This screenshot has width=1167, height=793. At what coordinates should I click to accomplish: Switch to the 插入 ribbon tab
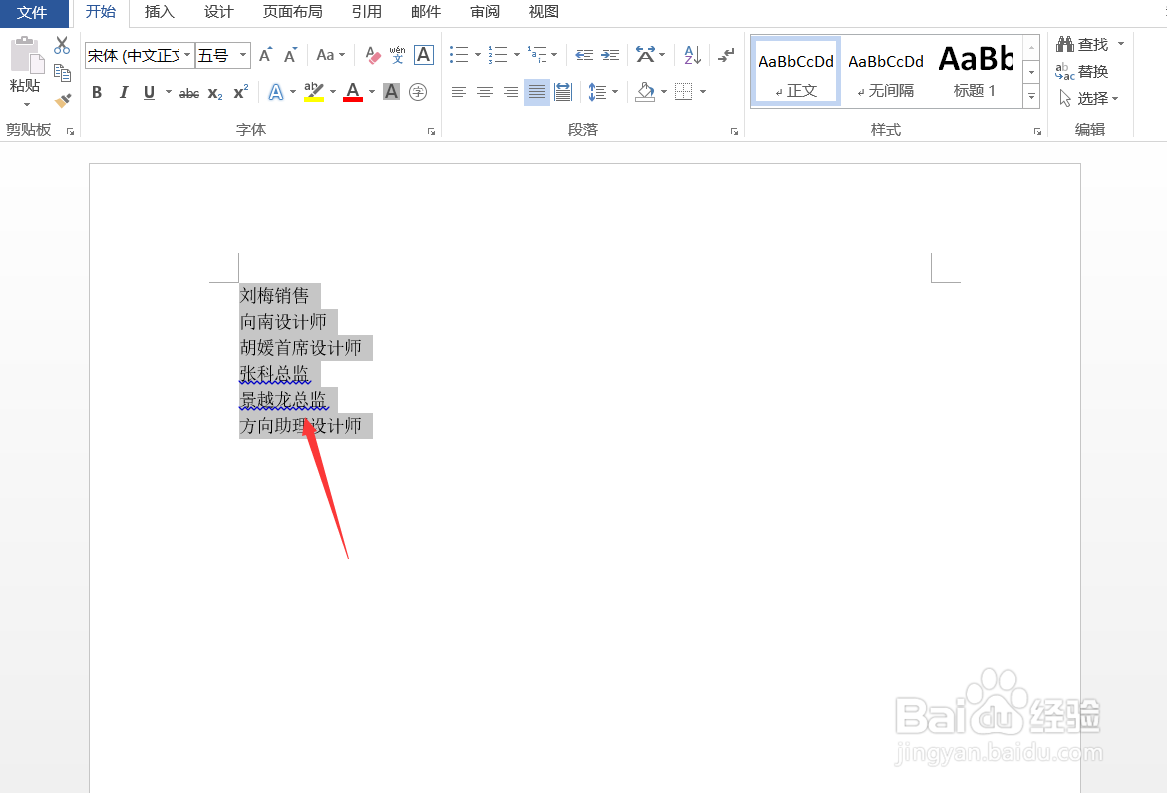(x=159, y=13)
